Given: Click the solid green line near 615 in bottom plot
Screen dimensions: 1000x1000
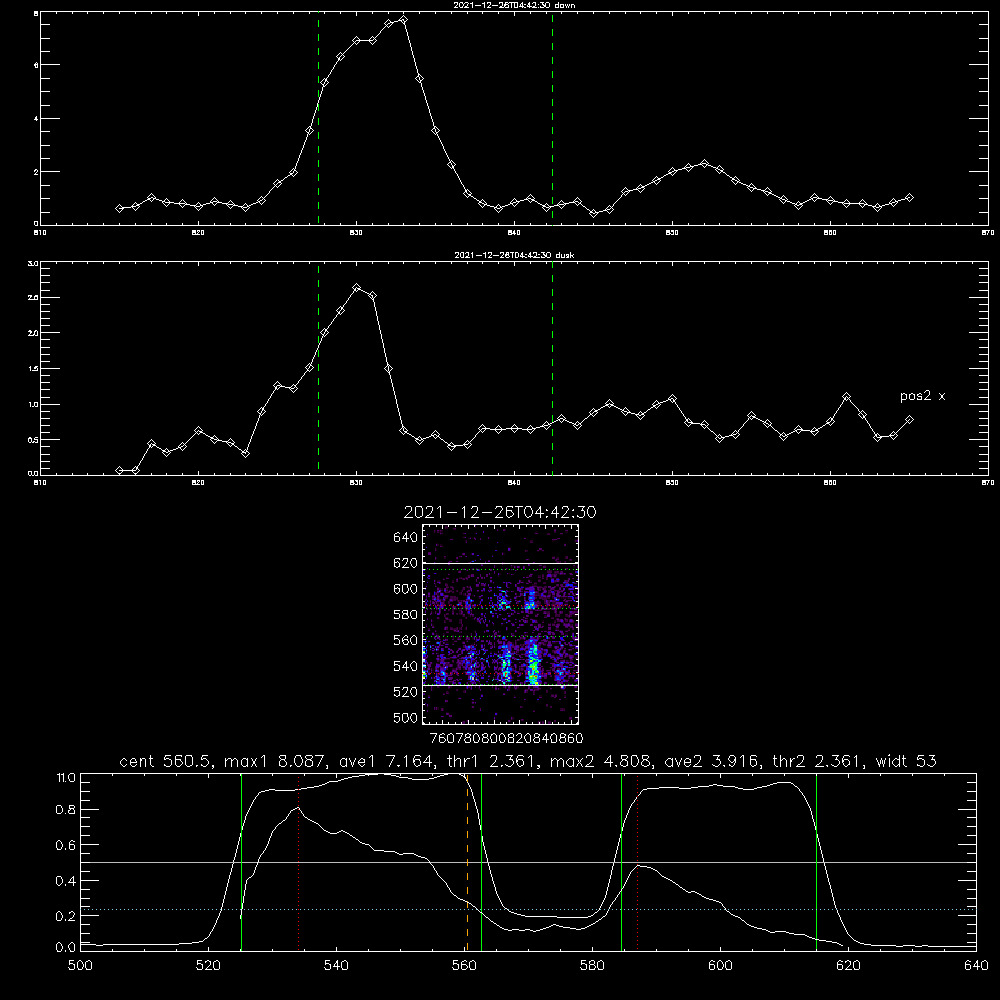Looking at the screenshot, I should 816,862.
